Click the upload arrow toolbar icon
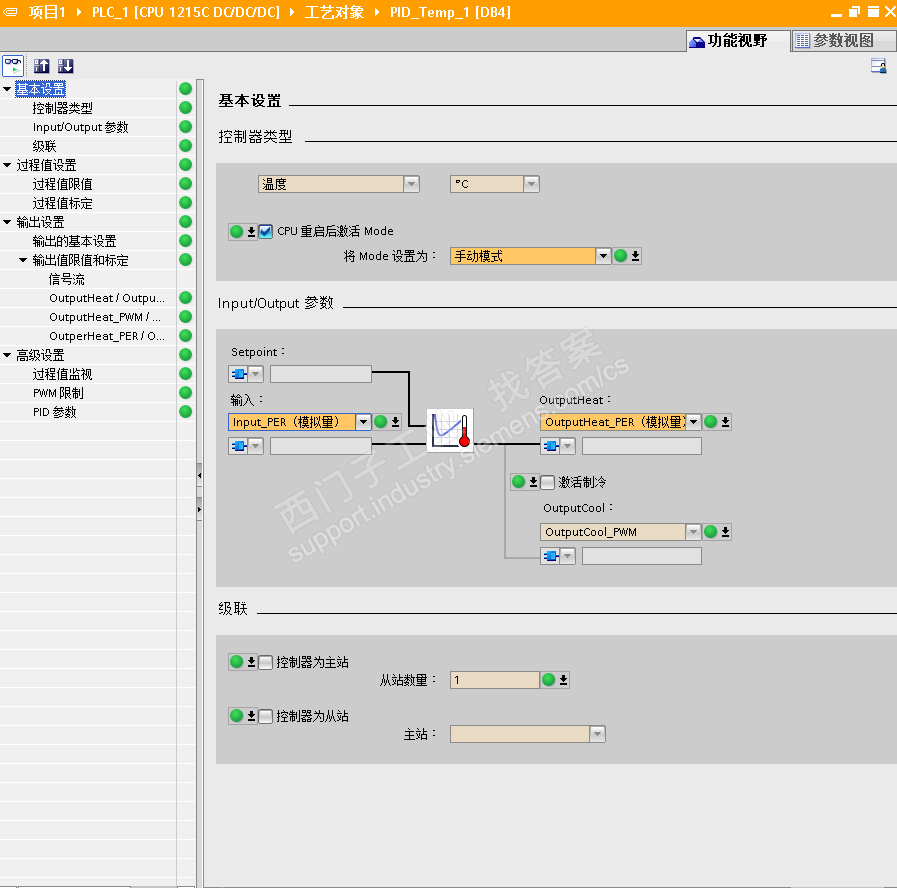This screenshot has height=888, width=897. (x=41, y=66)
